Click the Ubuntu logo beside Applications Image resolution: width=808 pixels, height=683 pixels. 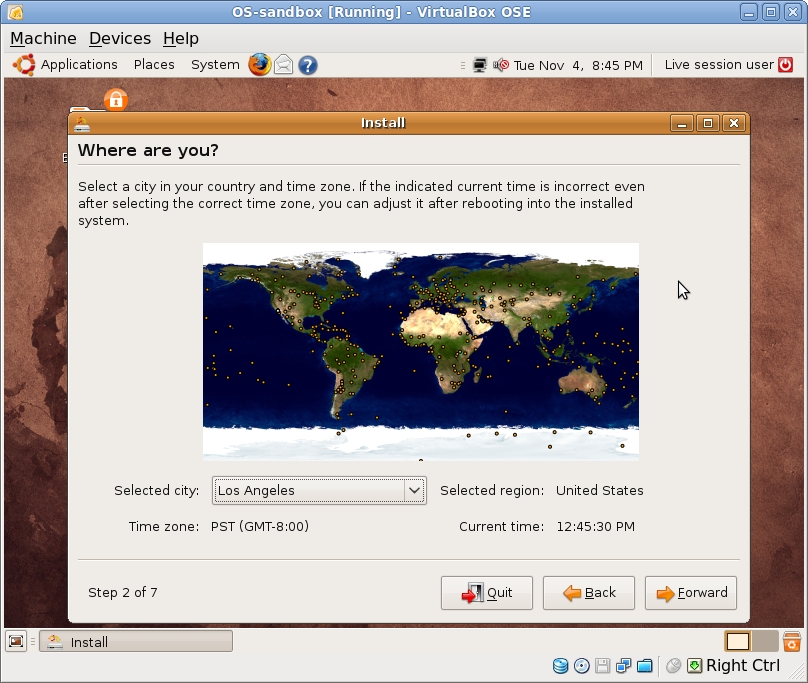24,65
